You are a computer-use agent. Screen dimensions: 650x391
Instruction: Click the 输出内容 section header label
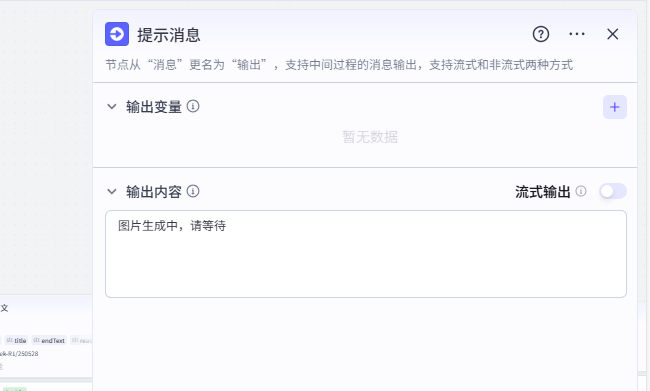click(154, 192)
